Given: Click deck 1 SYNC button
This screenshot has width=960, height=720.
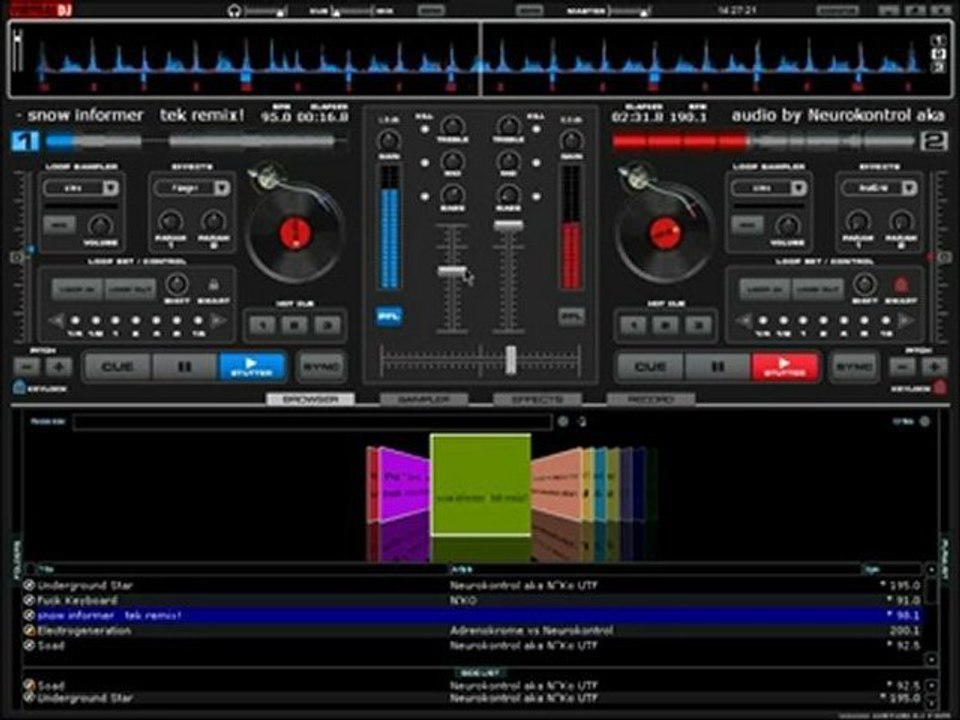Looking at the screenshot, I should pos(321,367).
